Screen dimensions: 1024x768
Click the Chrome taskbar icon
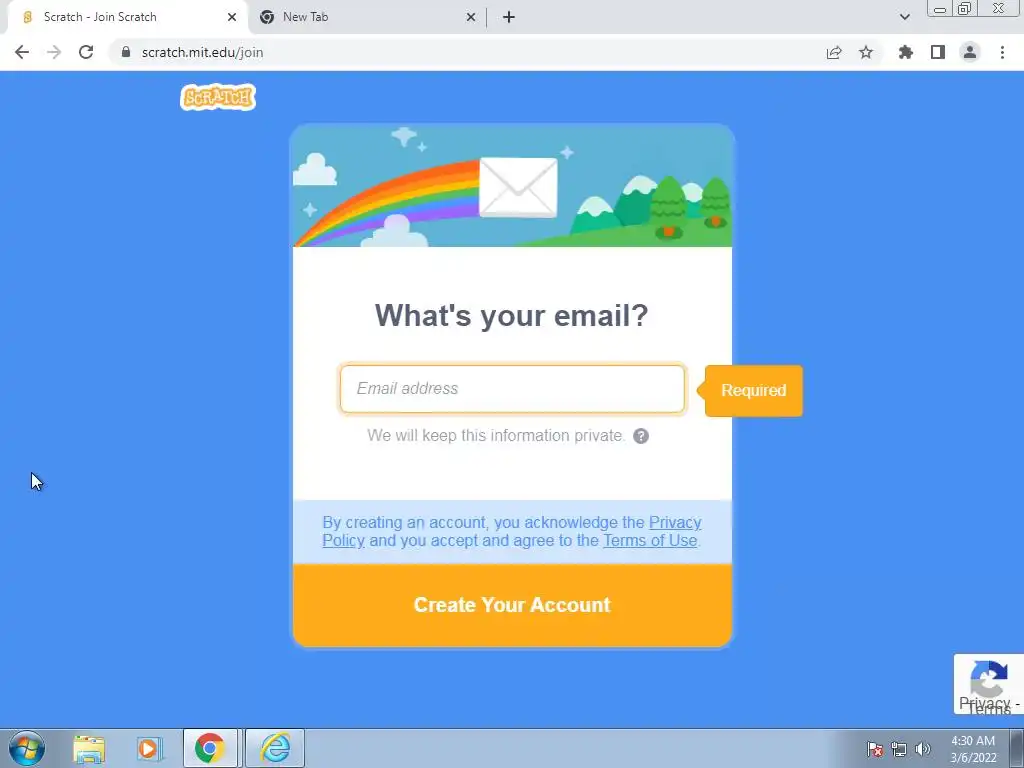point(210,748)
